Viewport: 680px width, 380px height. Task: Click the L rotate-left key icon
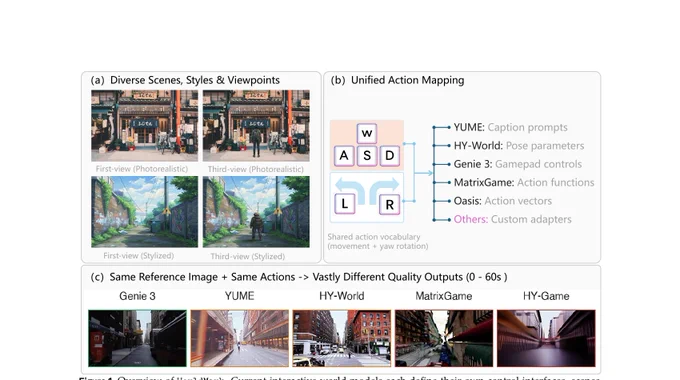click(x=345, y=203)
